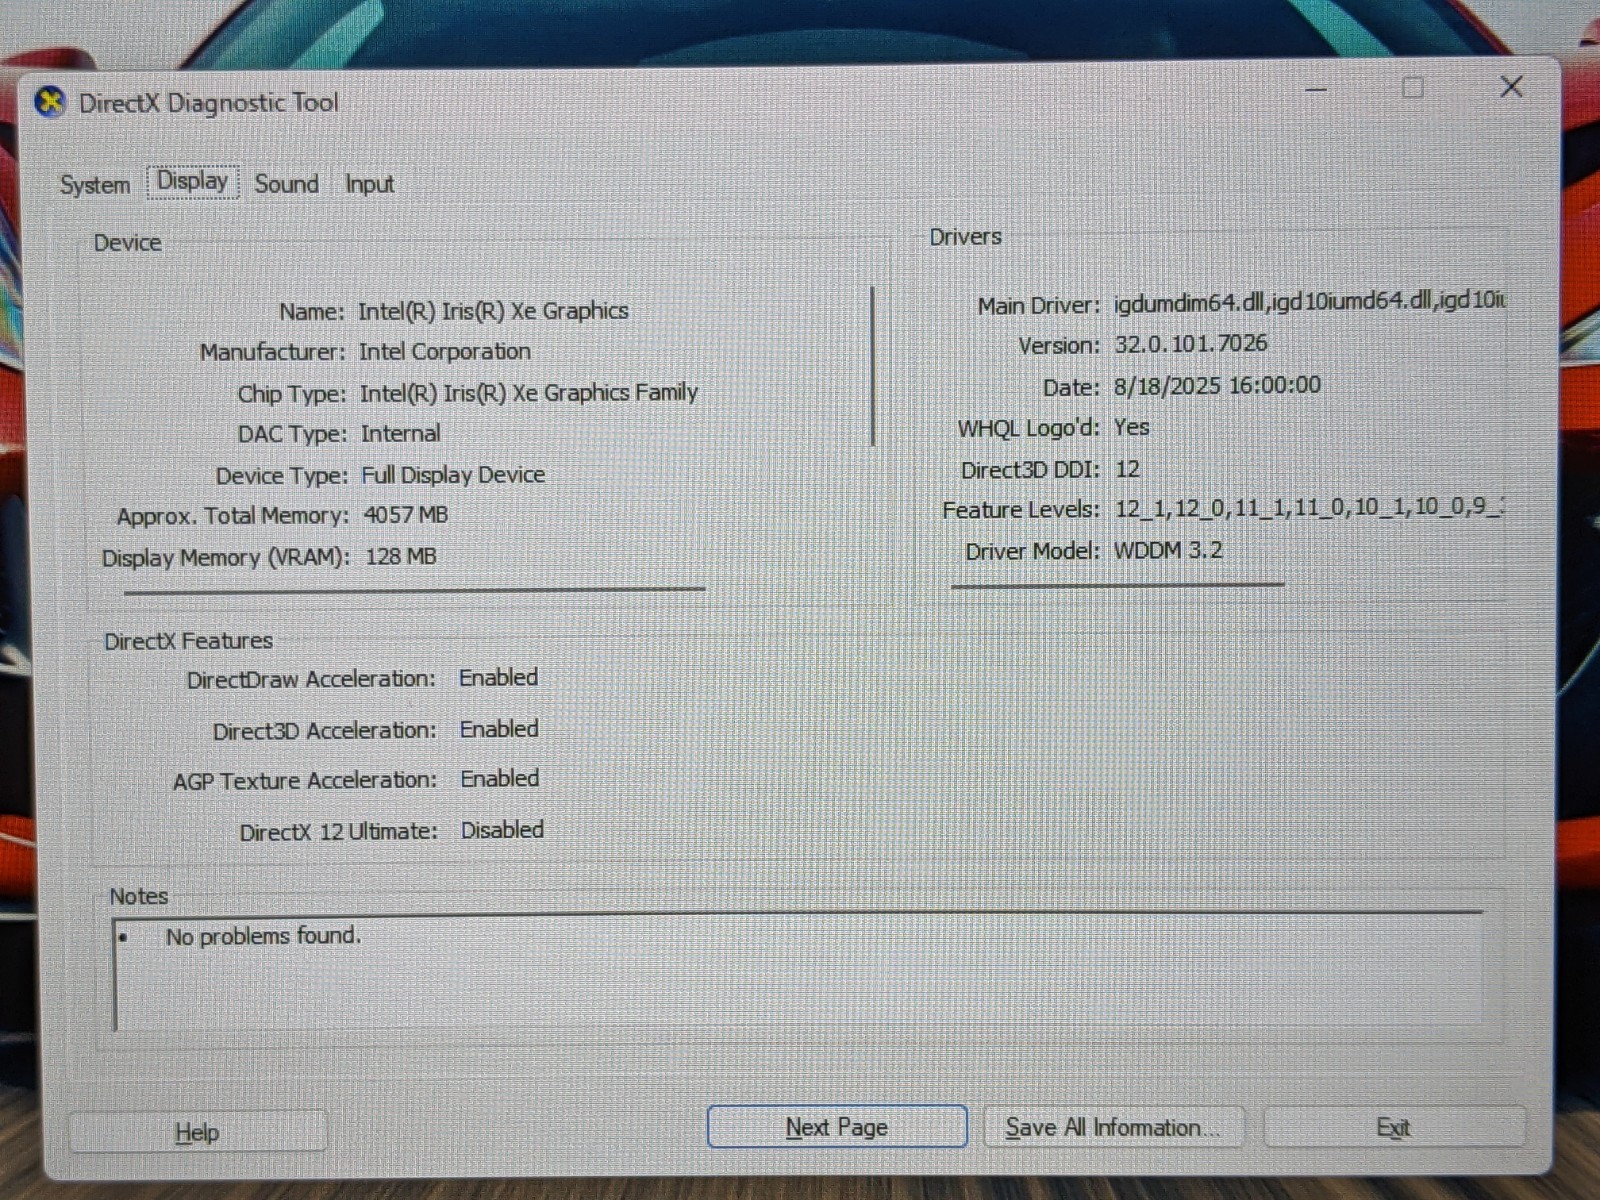Minimize the DirectX Diagnostic Tool window

pos(1317,89)
